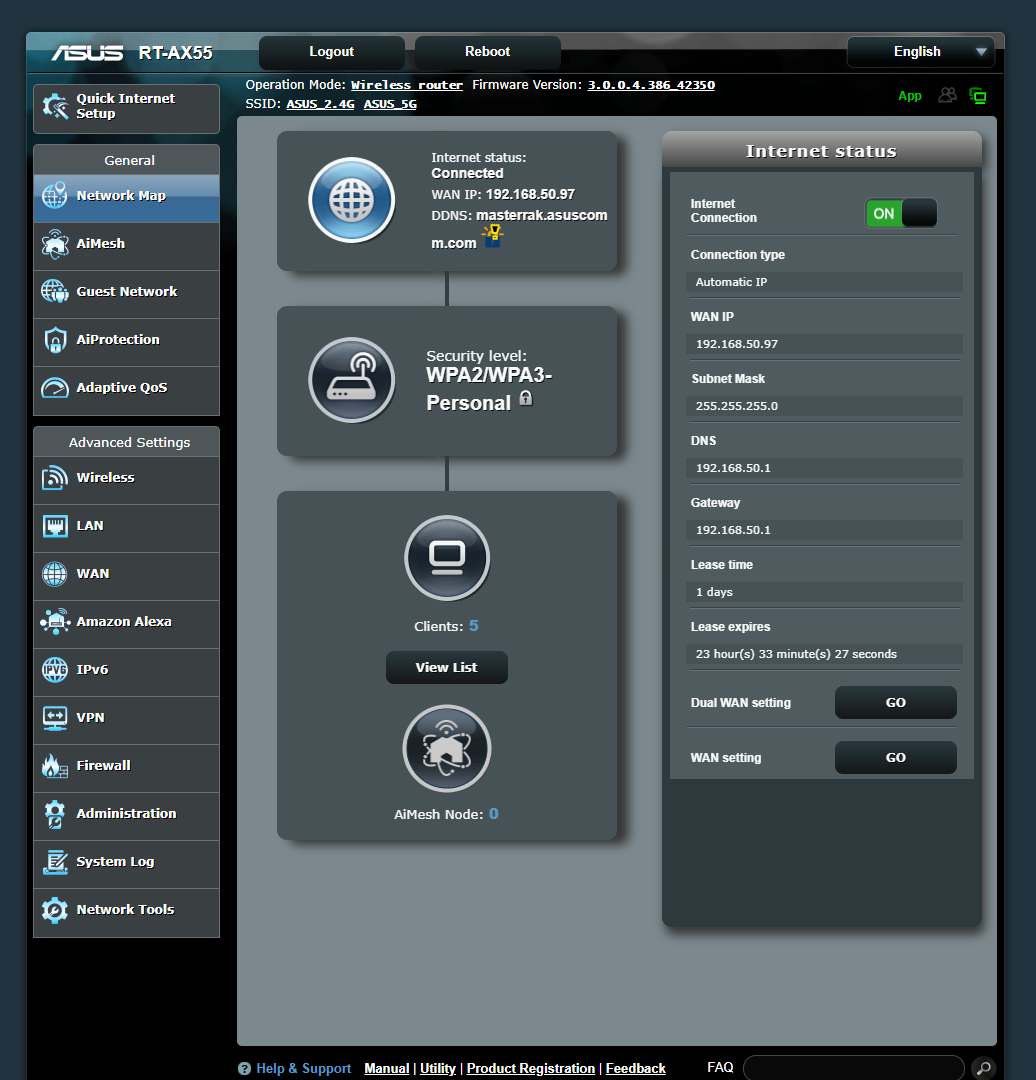Click the AiProtection shield icon

point(54,340)
